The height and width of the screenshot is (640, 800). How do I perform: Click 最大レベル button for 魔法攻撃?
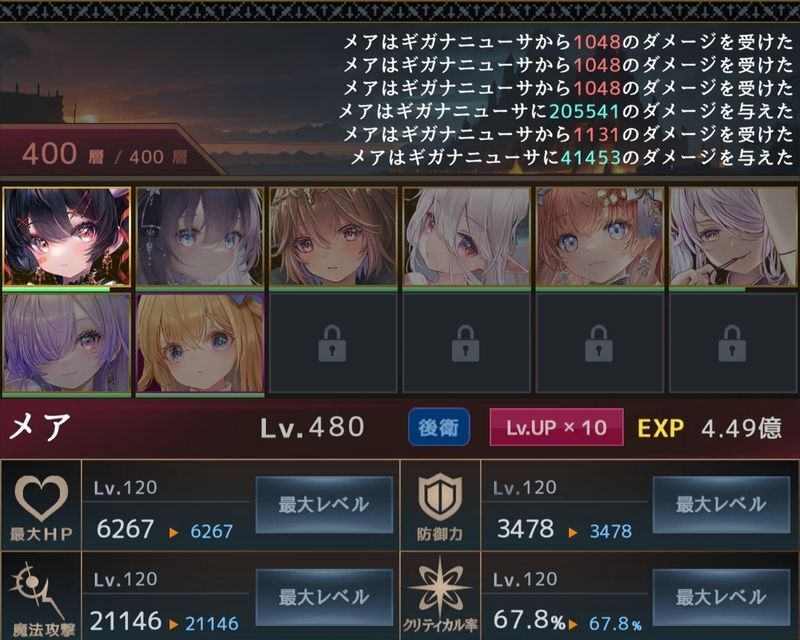pos(324,597)
